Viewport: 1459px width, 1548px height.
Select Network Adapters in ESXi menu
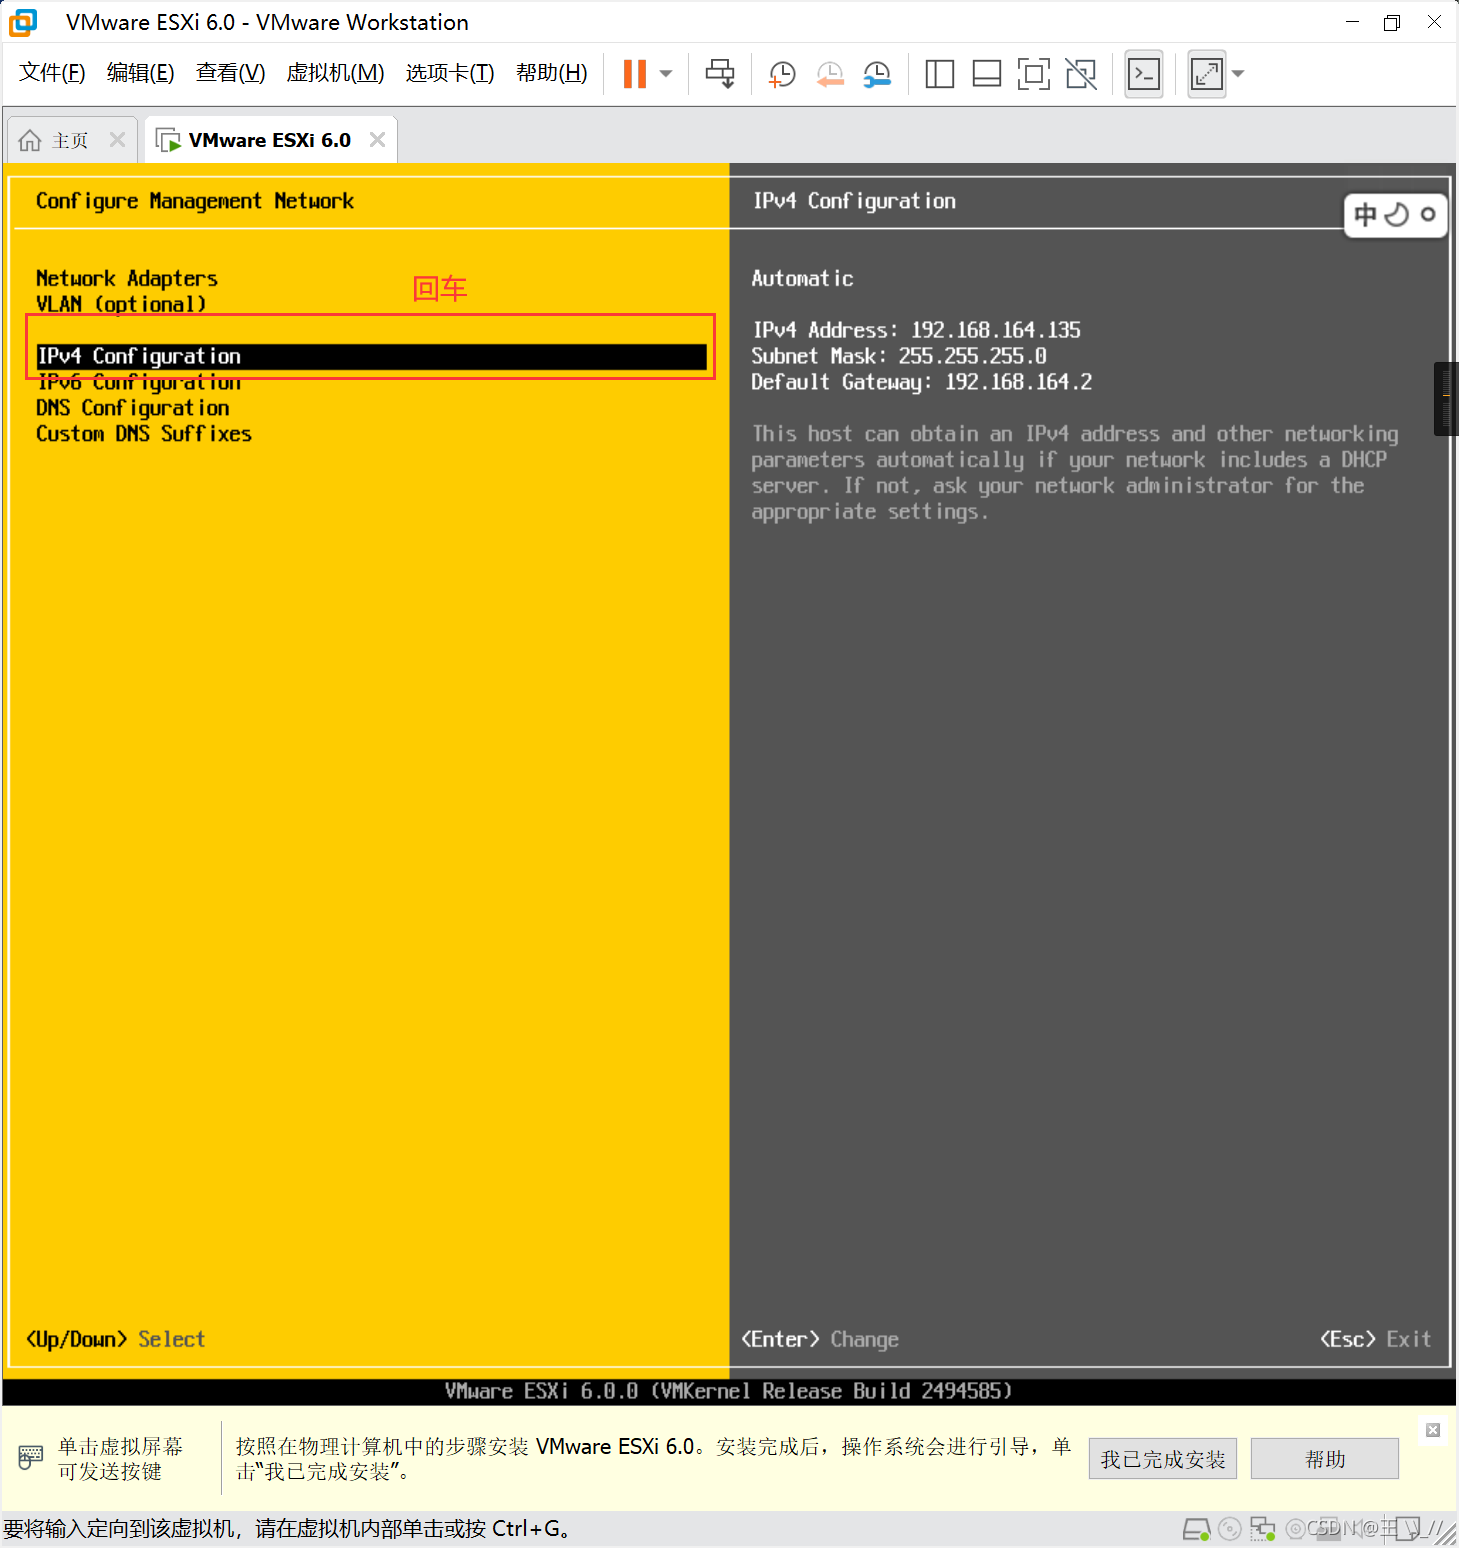pyautogui.click(x=127, y=279)
